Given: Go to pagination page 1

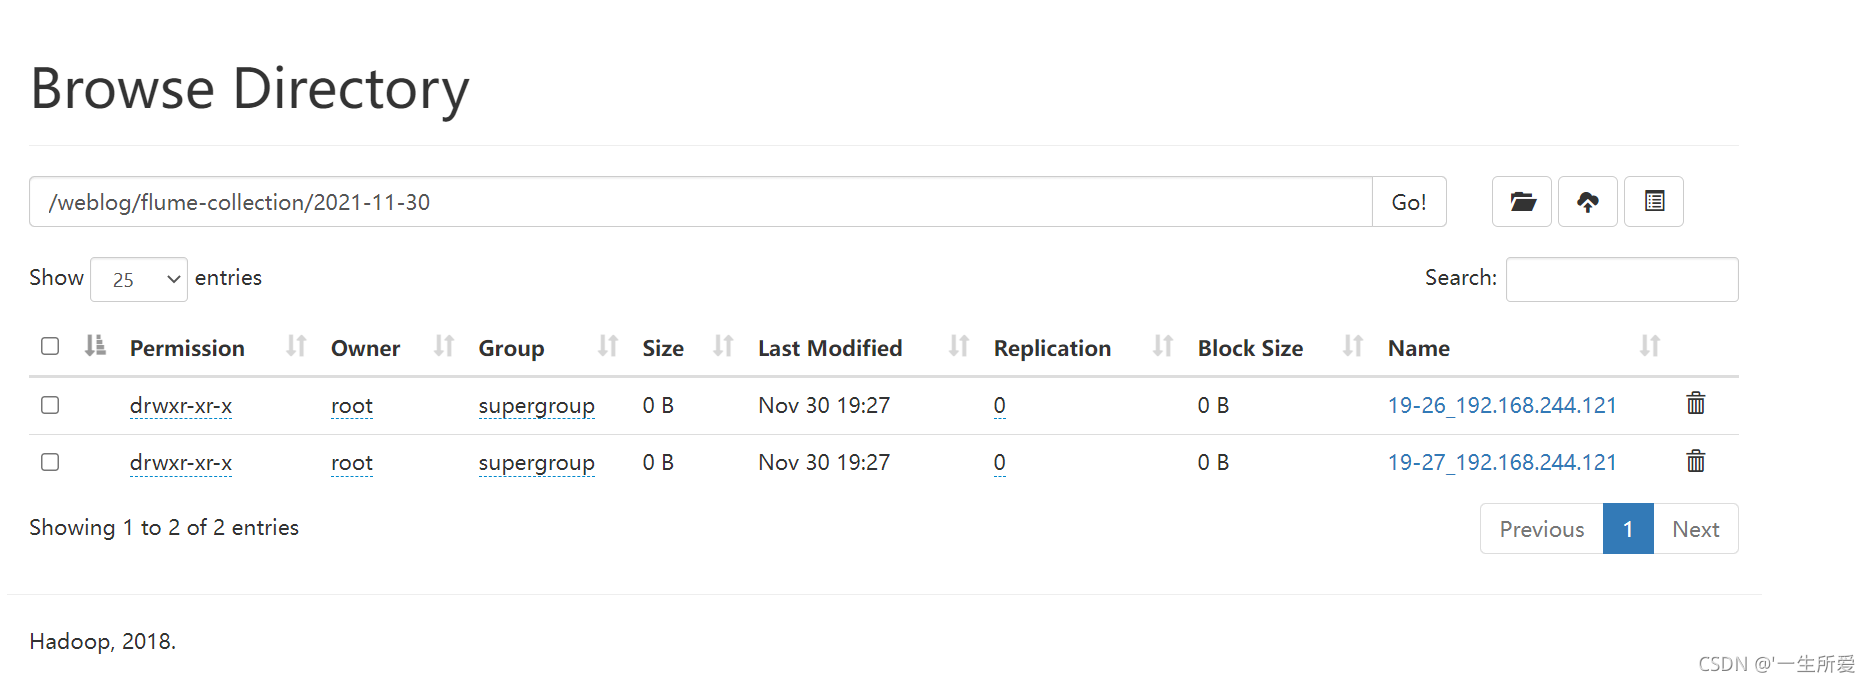Looking at the screenshot, I should [1628, 529].
